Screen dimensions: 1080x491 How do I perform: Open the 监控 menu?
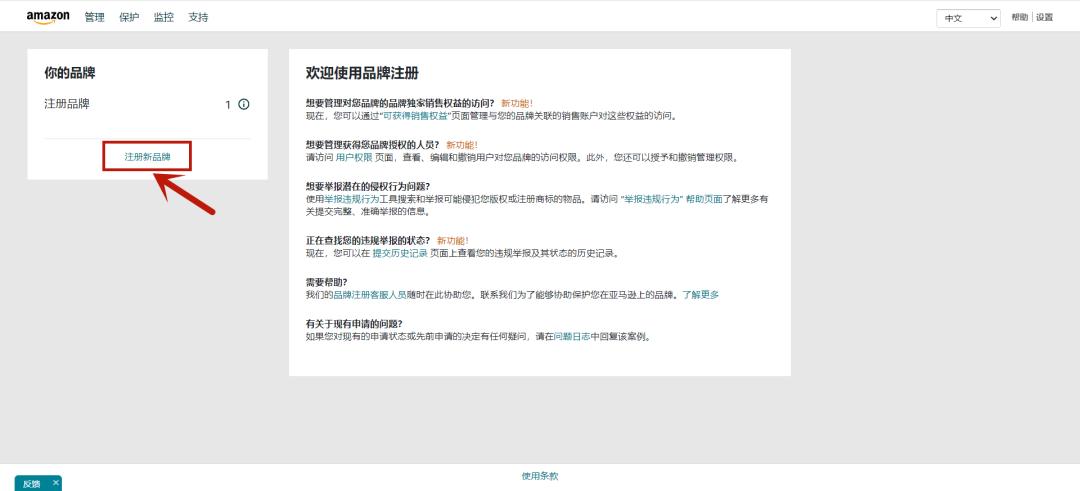pos(164,18)
